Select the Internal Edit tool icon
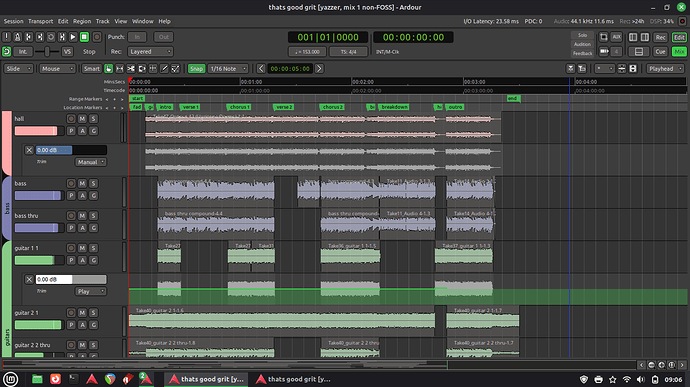The height and width of the screenshot is (387, 690). pos(175,69)
